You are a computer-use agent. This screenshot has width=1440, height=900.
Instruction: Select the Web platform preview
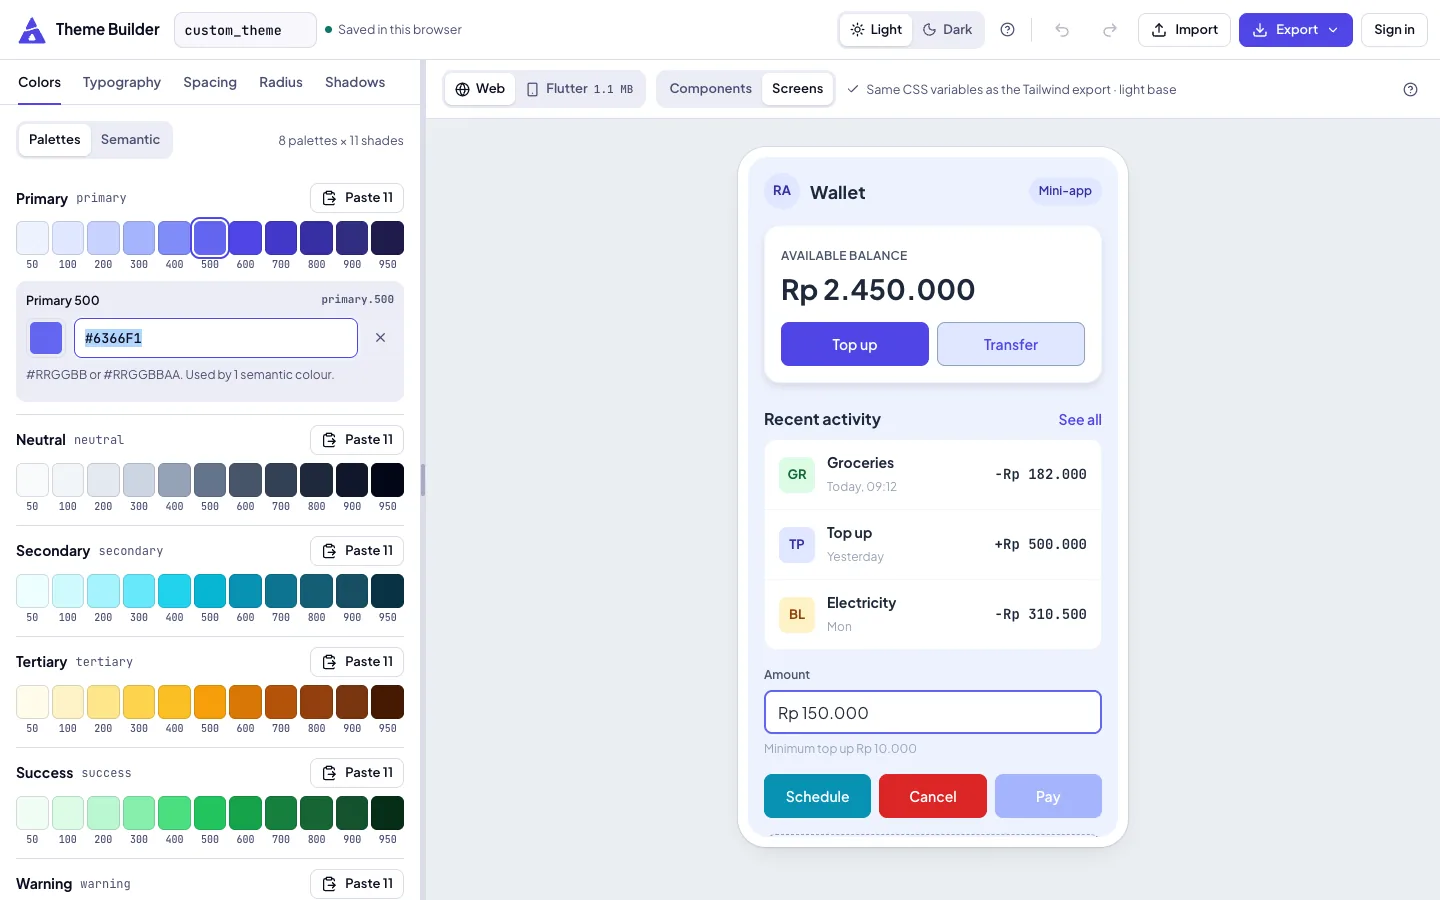[x=480, y=89]
